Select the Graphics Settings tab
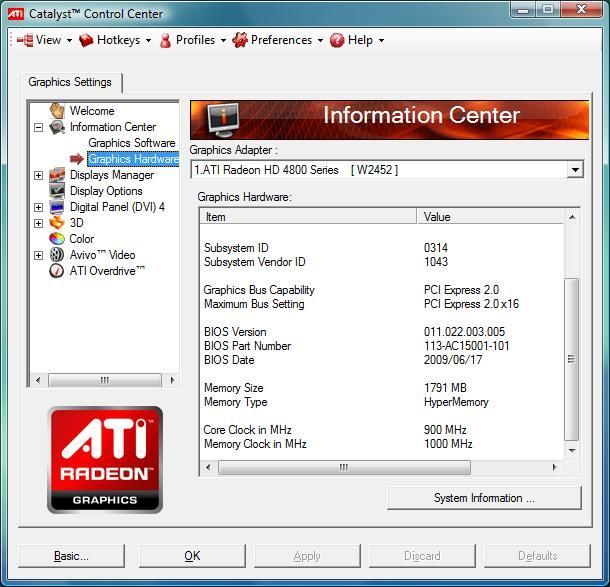The image size is (610, 587). point(70,82)
